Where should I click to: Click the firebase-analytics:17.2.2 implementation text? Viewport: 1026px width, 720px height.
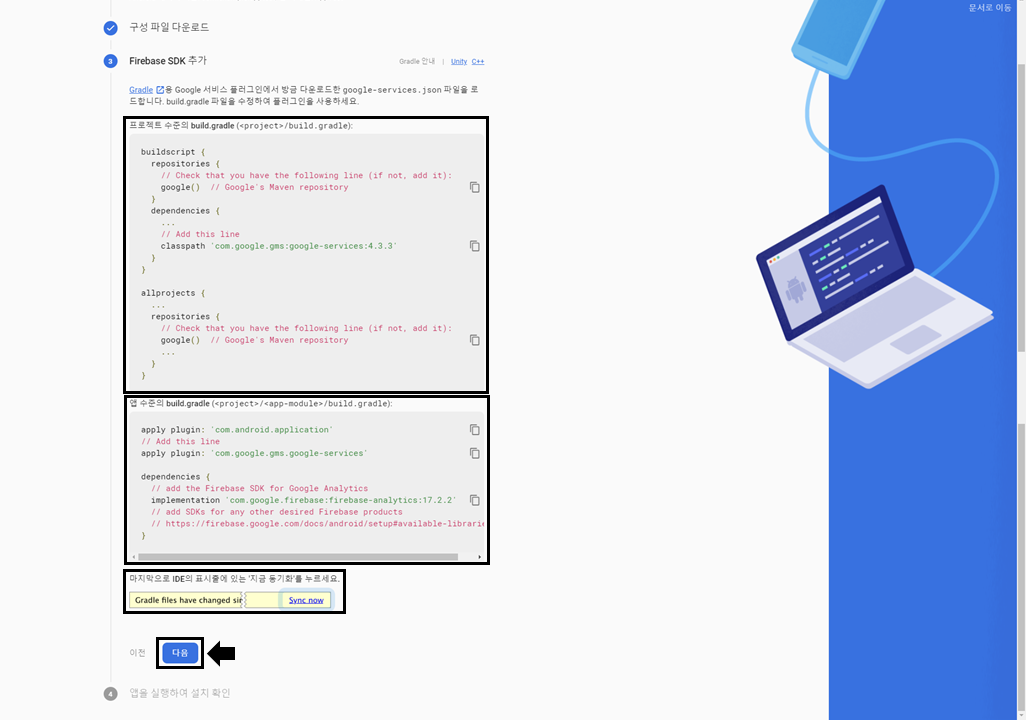(303, 500)
